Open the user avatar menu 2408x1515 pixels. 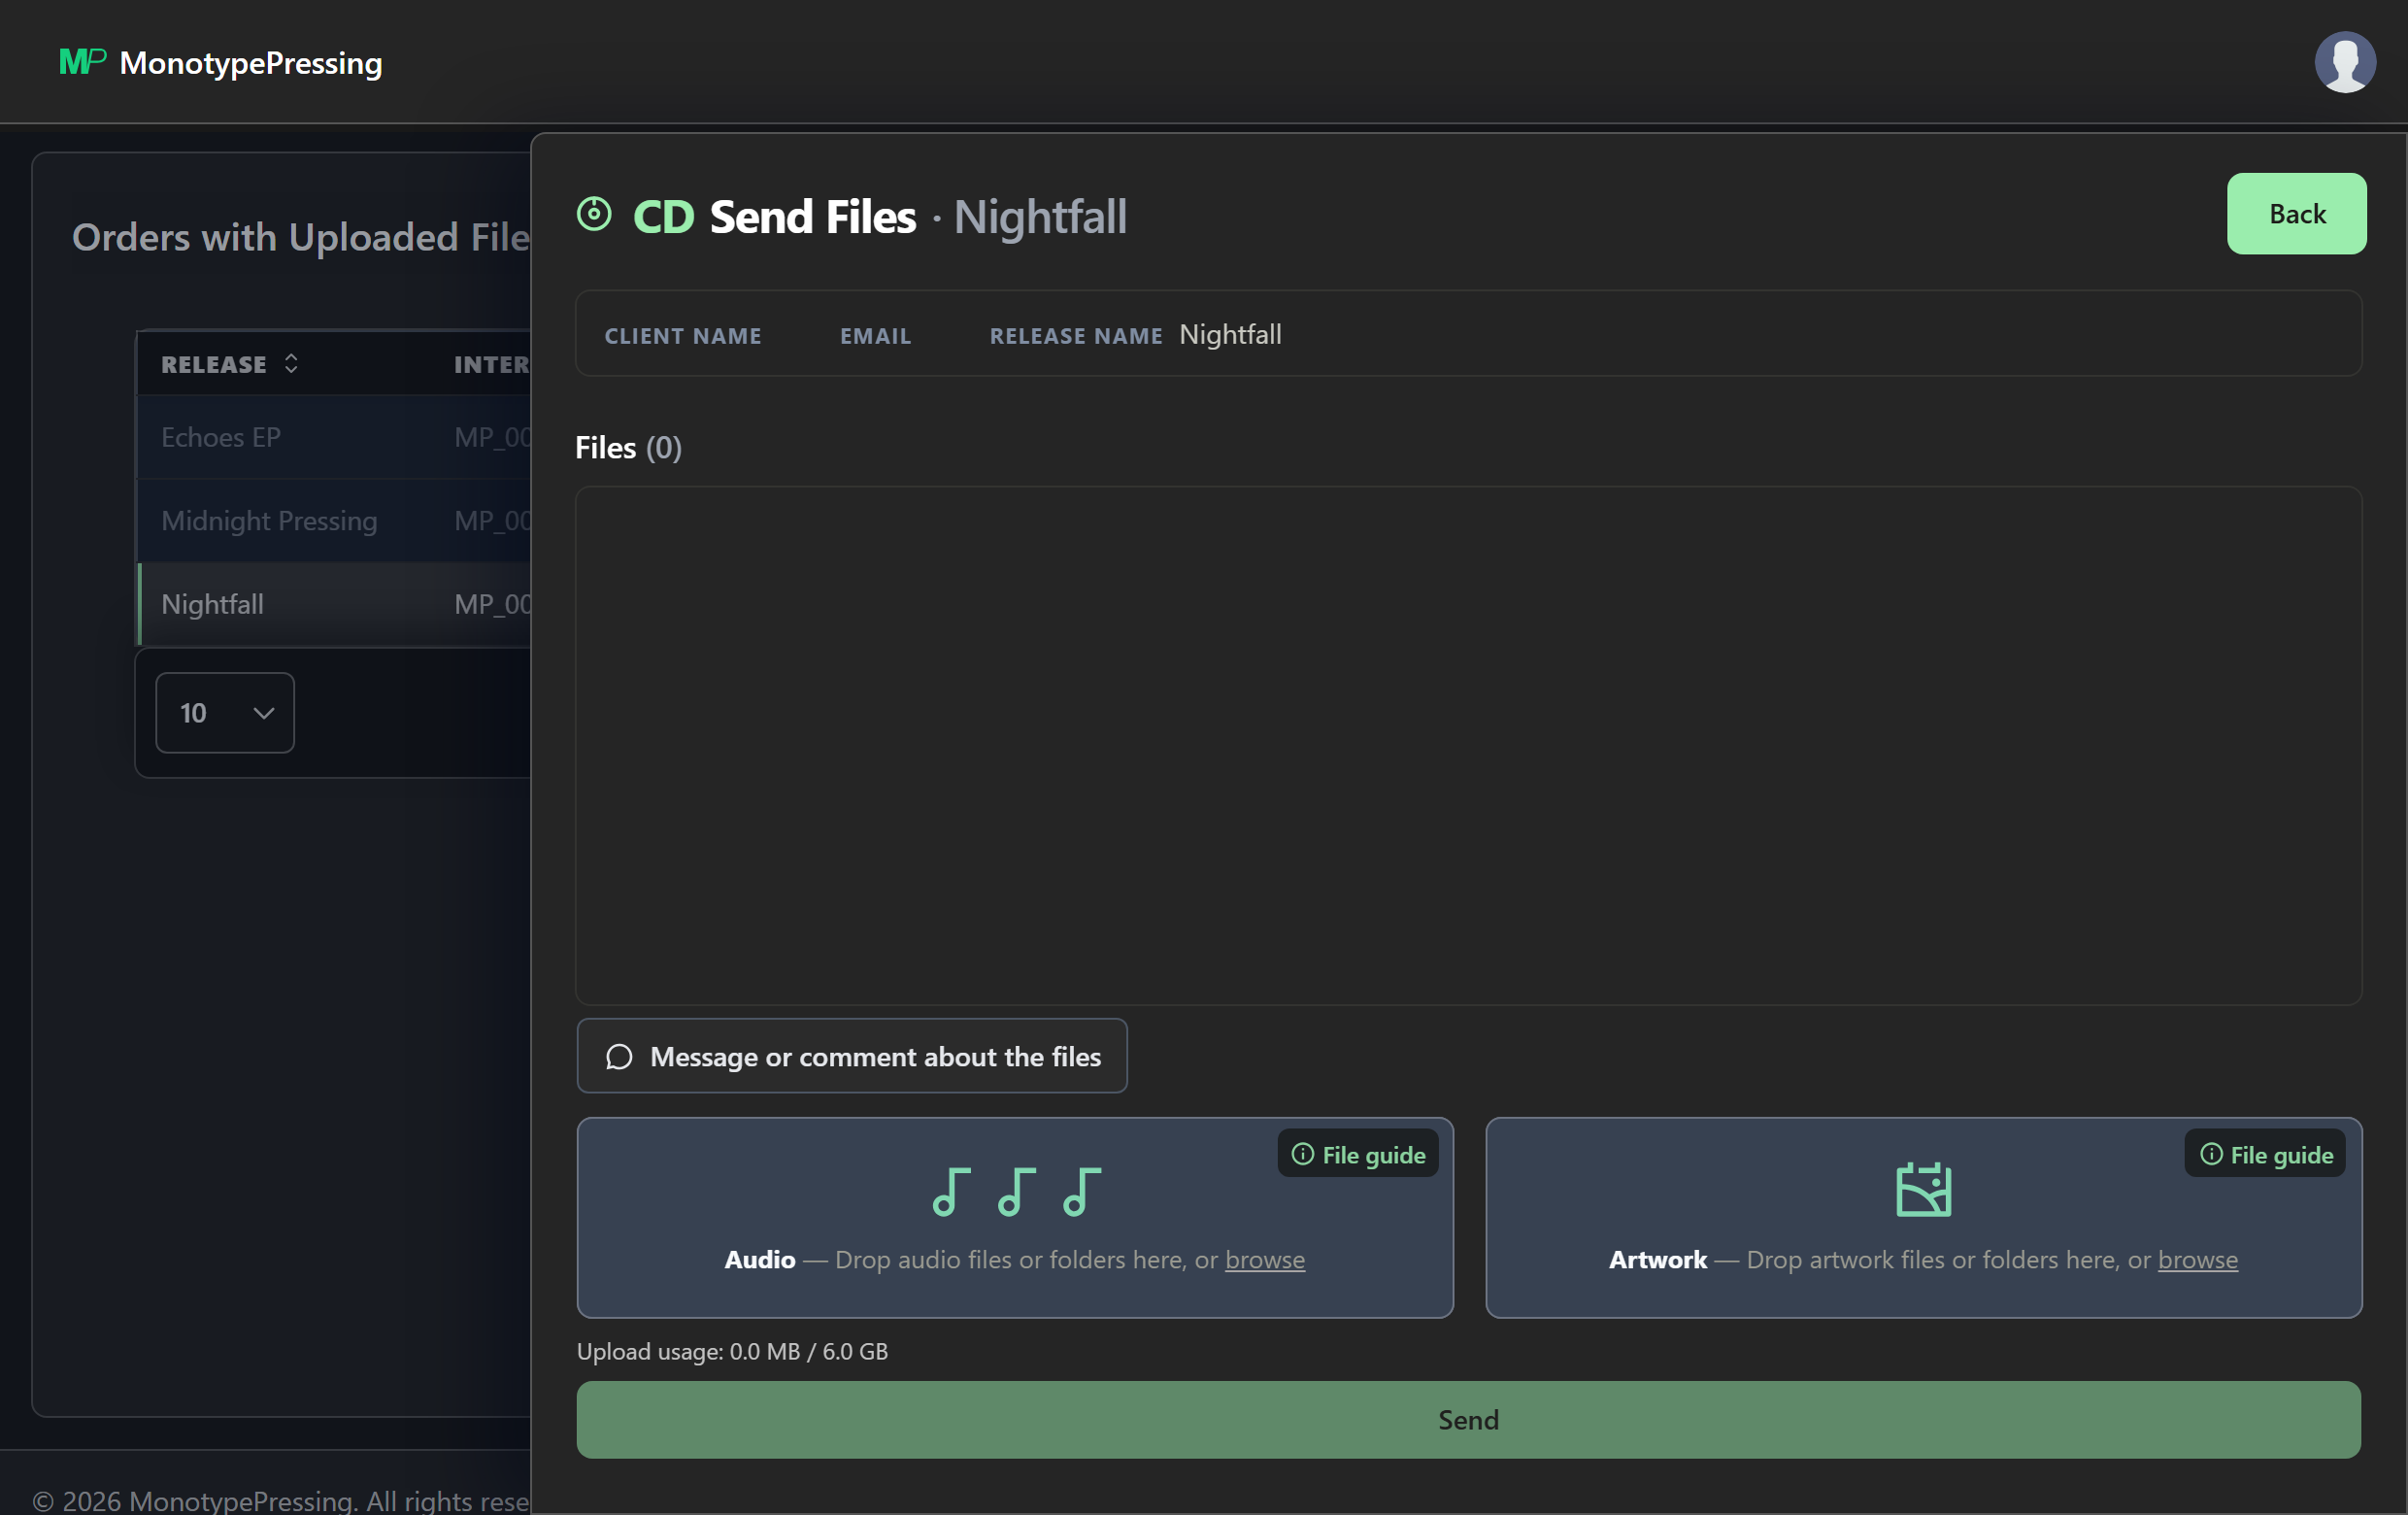tap(2344, 62)
